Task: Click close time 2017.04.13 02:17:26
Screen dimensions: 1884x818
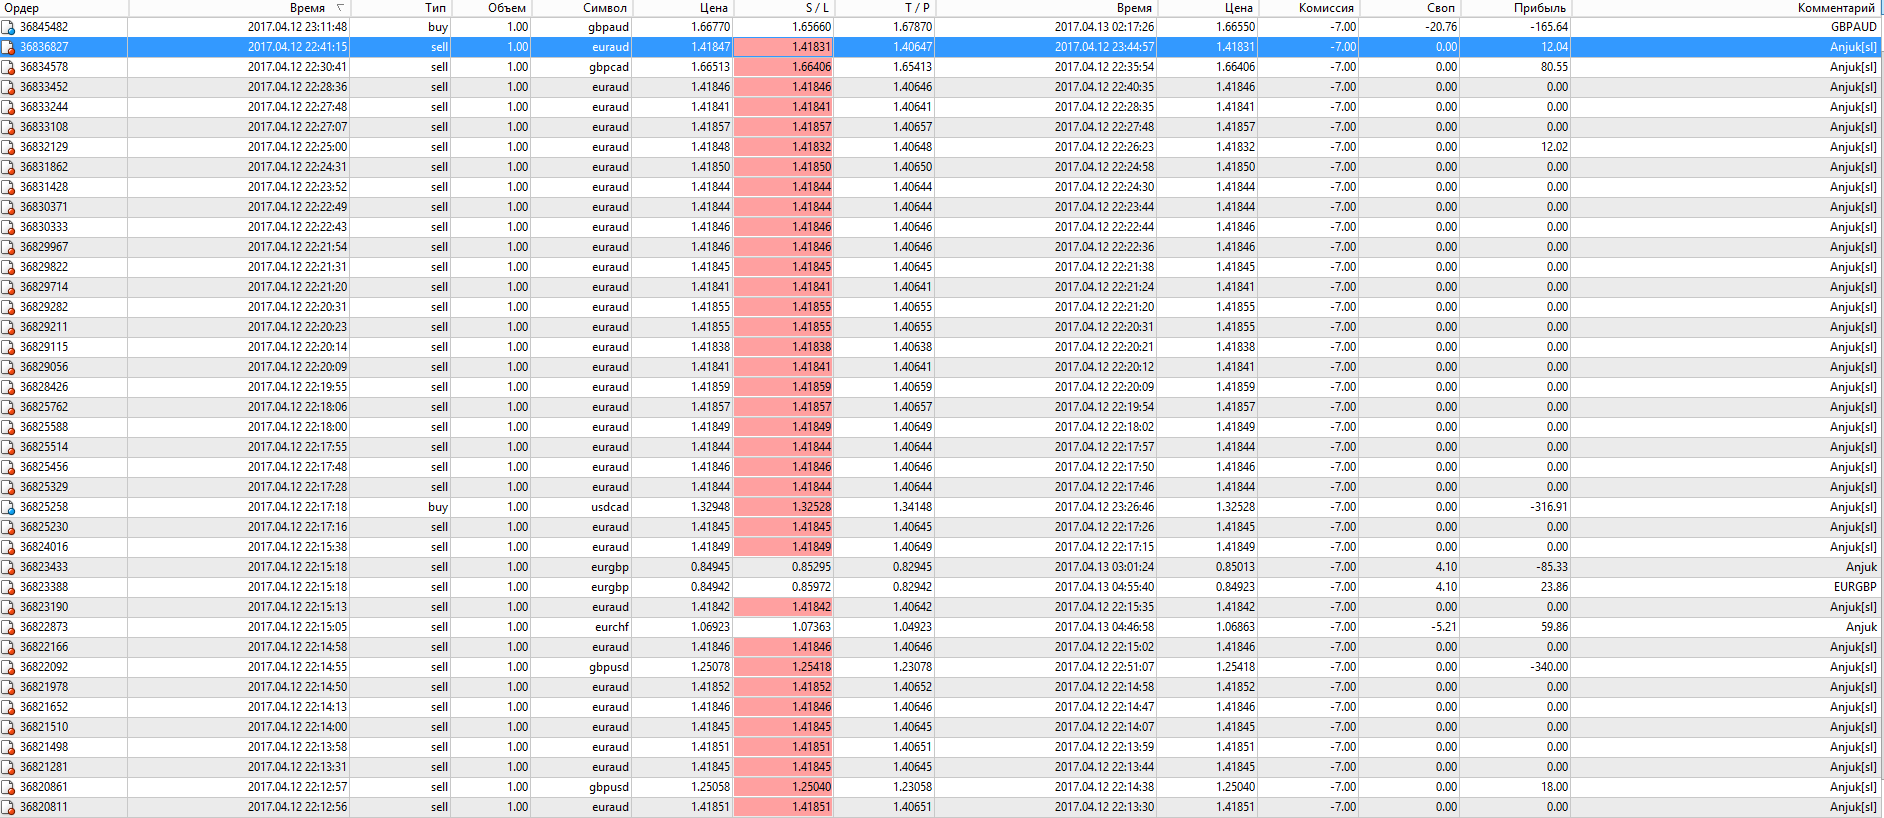Action: [x=1104, y=27]
